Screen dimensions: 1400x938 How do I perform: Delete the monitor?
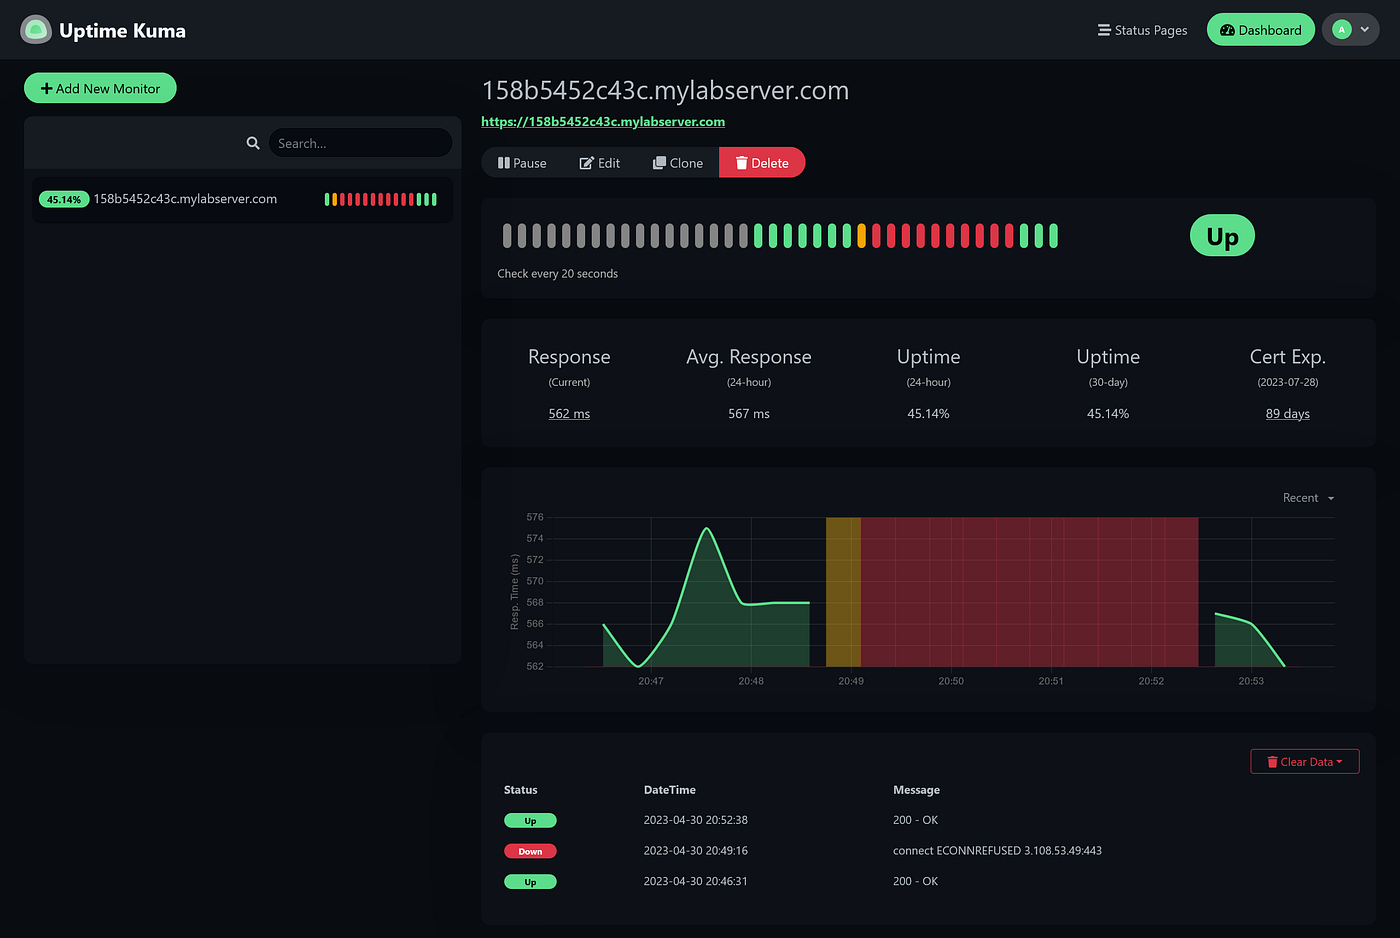(x=762, y=163)
